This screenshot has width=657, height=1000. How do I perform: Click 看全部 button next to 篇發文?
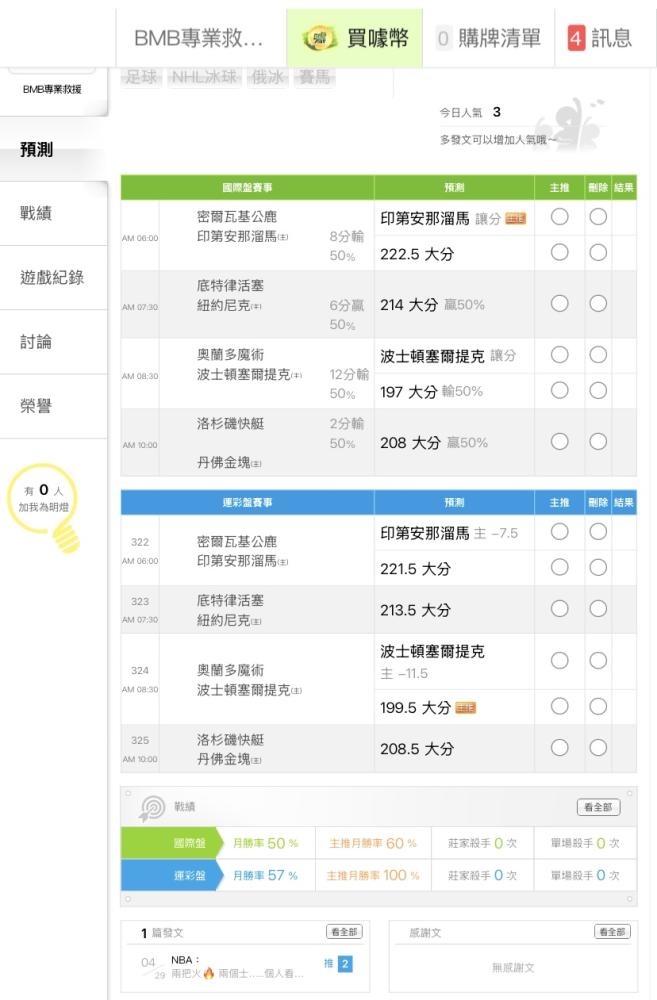point(344,932)
